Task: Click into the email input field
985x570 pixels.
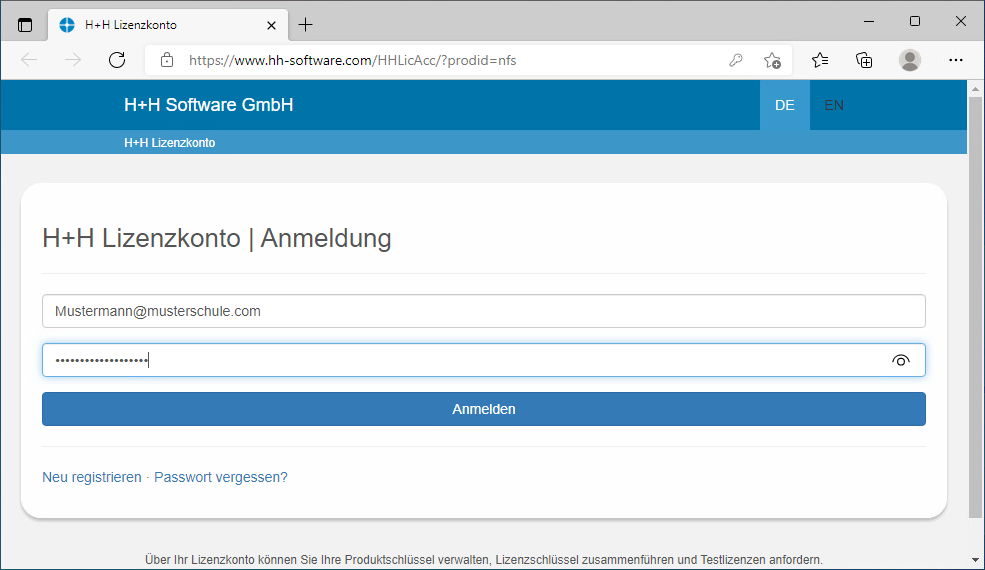Action: (x=484, y=311)
